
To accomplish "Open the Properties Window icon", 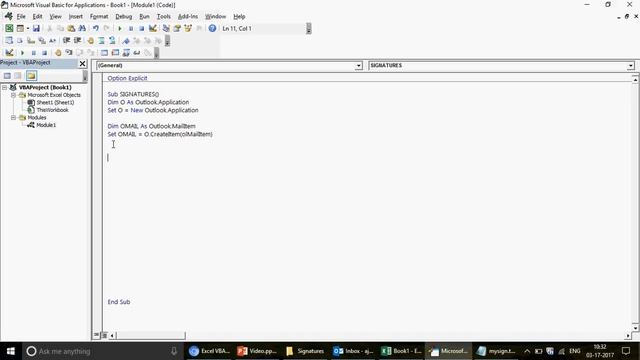I will click(177, 28).
